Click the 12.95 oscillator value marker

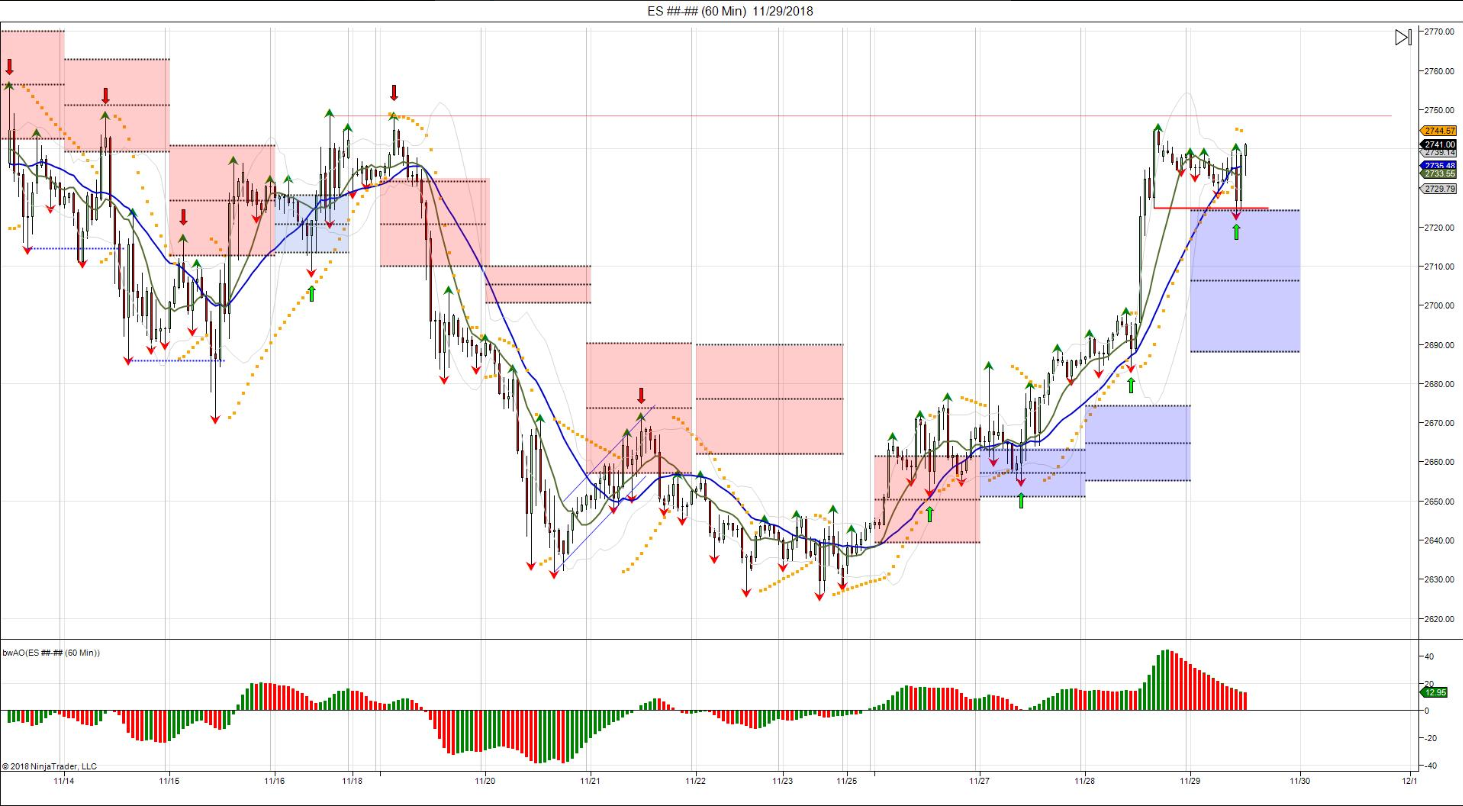pyautogui.click(x=1433, y=692)
